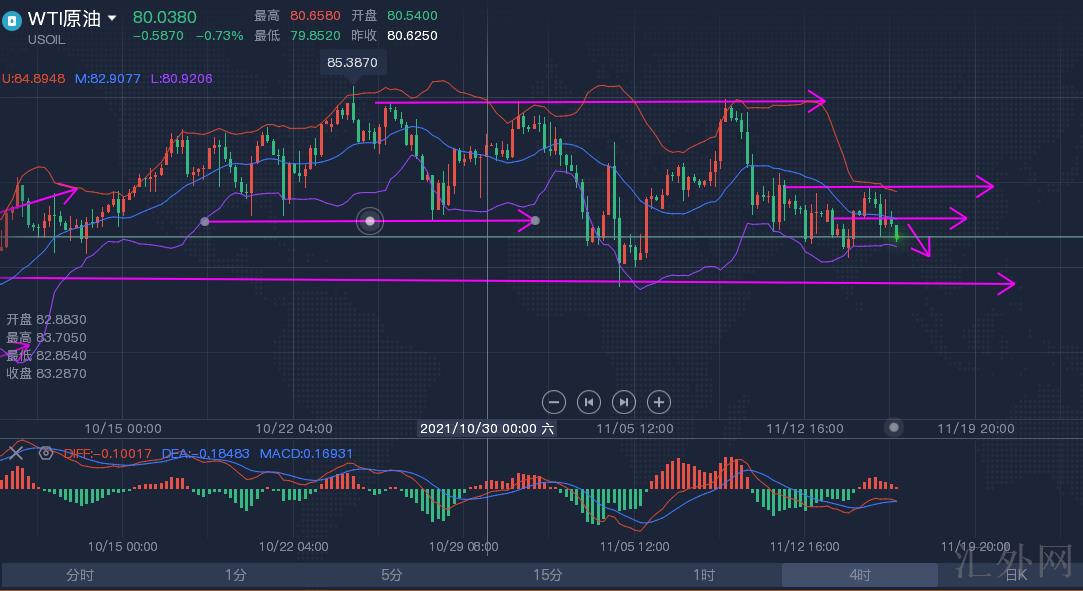Open MACD indicator settings gear

[46, 453]
